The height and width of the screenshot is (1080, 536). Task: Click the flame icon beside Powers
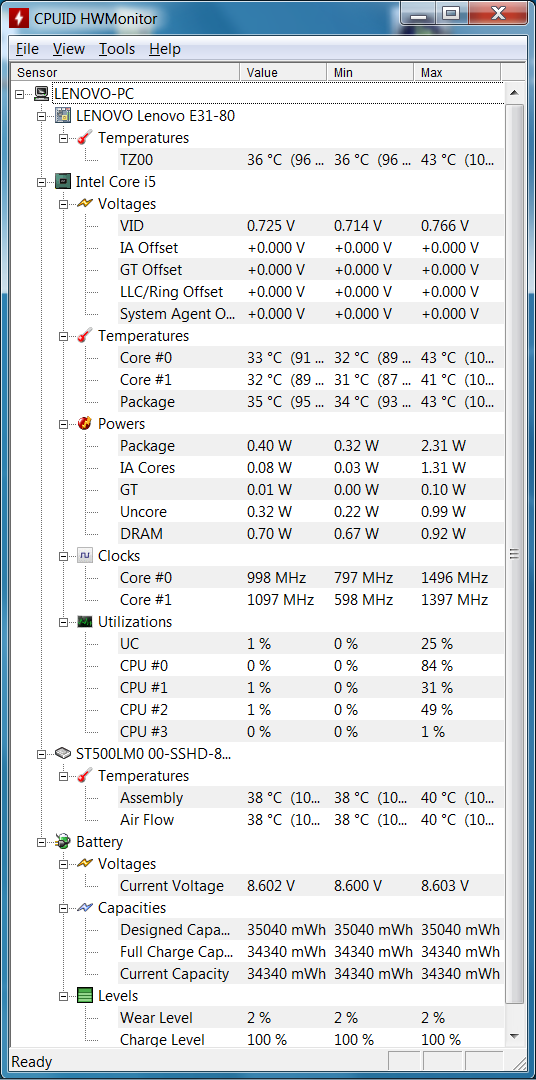click(x=85, y=424)
